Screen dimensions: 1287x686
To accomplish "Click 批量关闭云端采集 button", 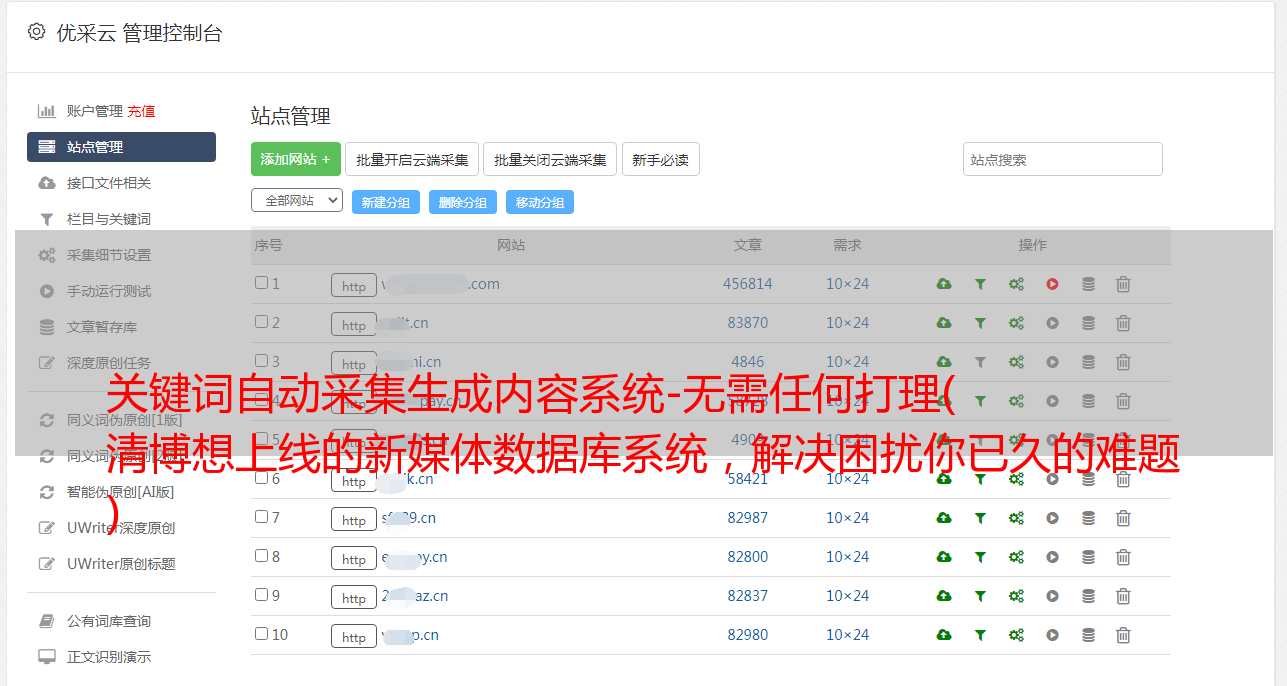I will pos(550,159).
